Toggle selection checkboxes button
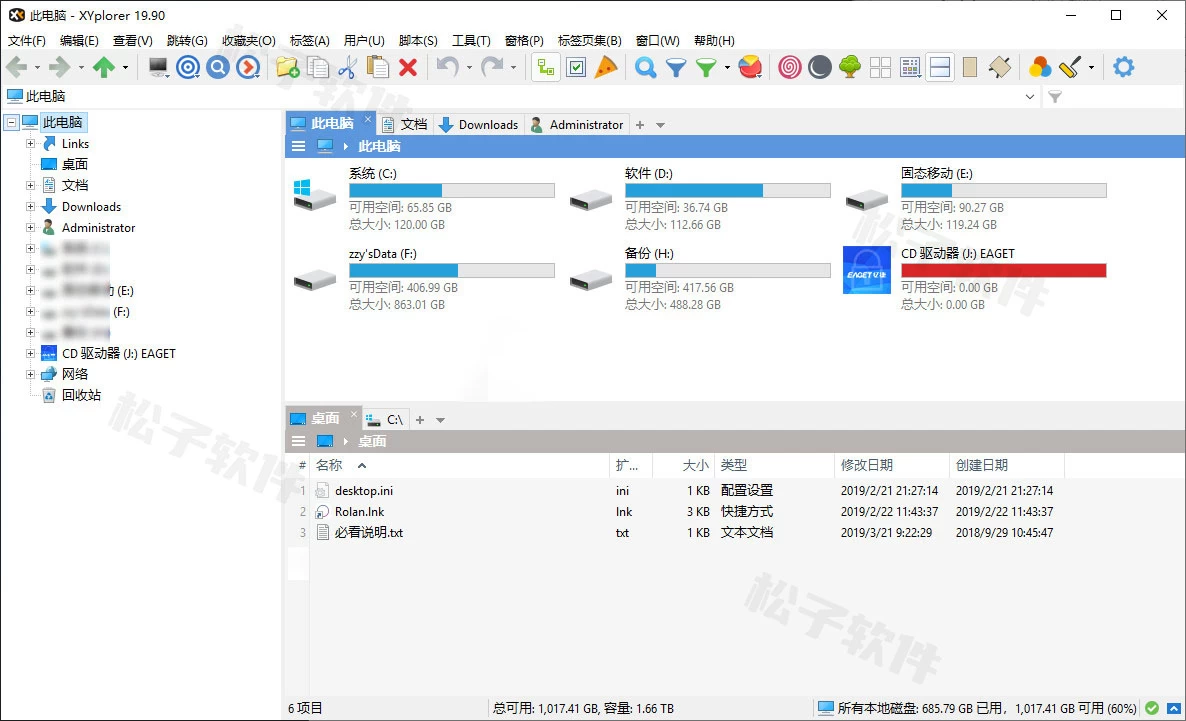The image size is (1186, 721). (x=576, y=67)
